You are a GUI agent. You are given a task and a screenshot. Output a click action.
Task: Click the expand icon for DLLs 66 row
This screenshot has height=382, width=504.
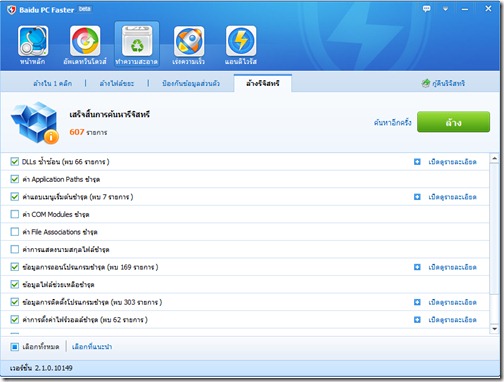pyautogui.click(x=417, y=162)
